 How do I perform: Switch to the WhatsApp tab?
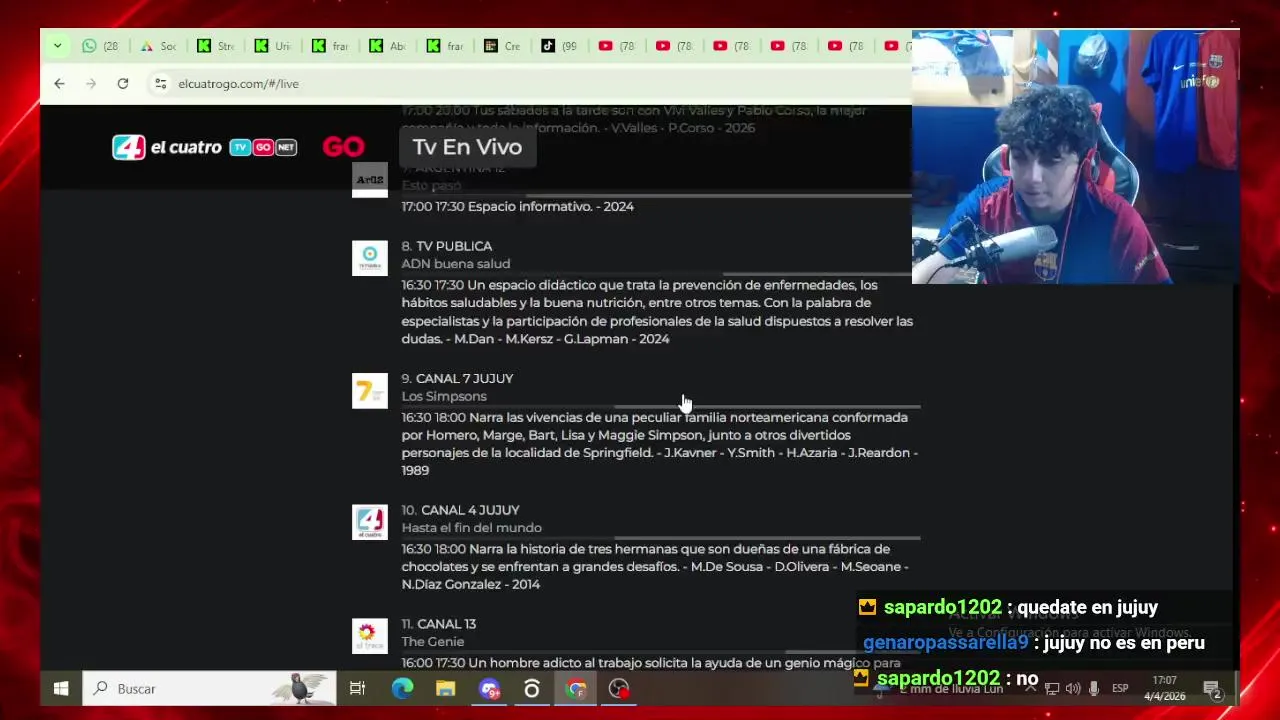tap(100, 46)
